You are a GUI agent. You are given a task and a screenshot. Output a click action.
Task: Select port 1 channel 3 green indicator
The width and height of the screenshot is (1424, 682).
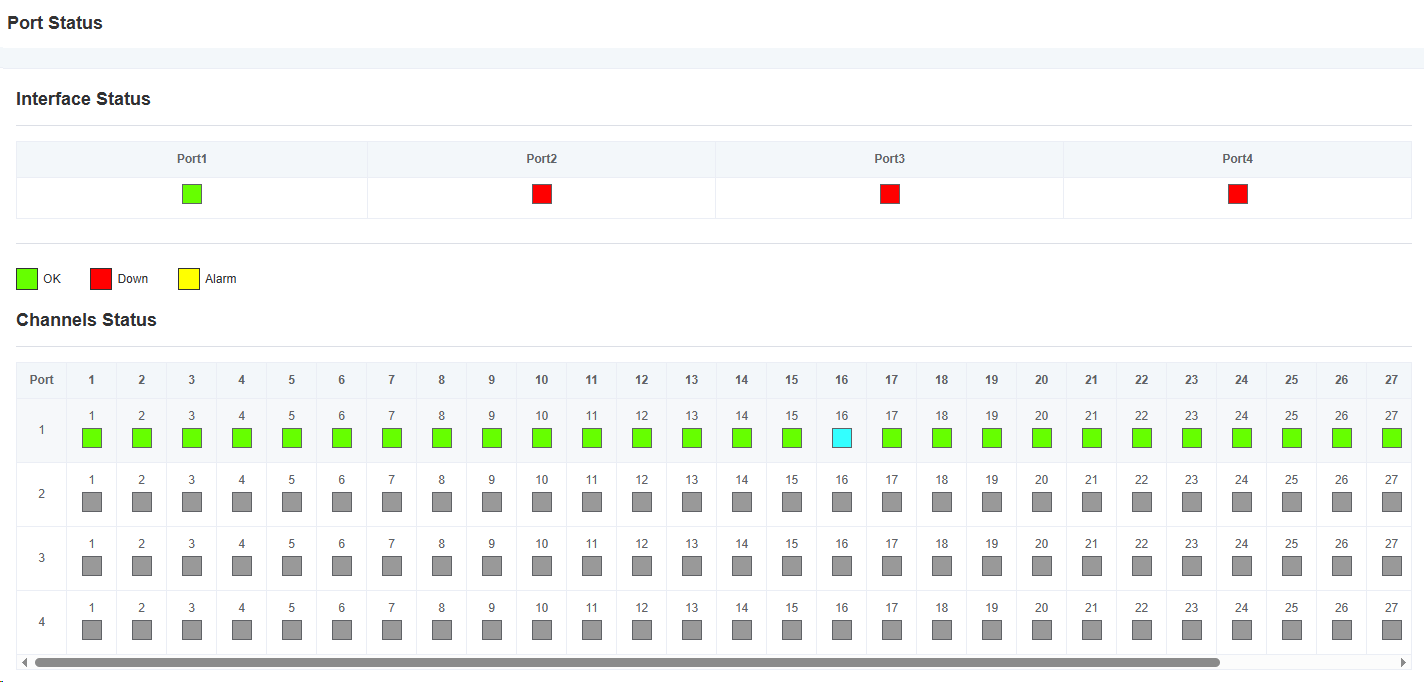click(x=192, y=438)
